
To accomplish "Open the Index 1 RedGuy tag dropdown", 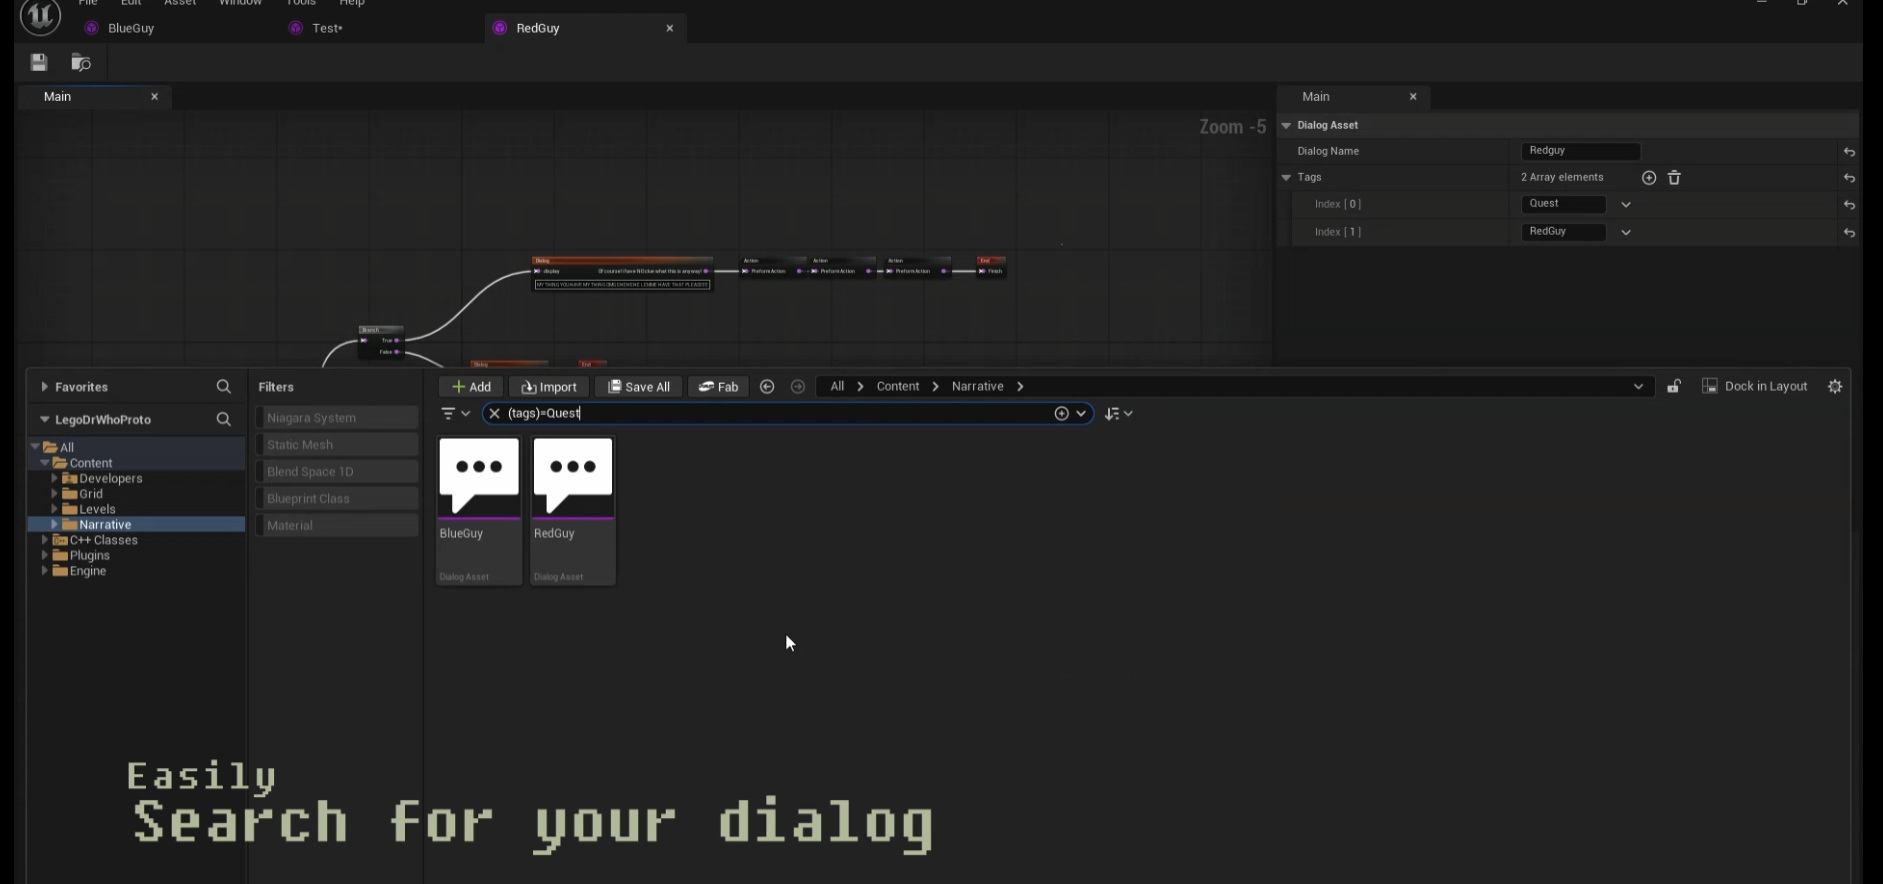I will [x=1626, y=232].
